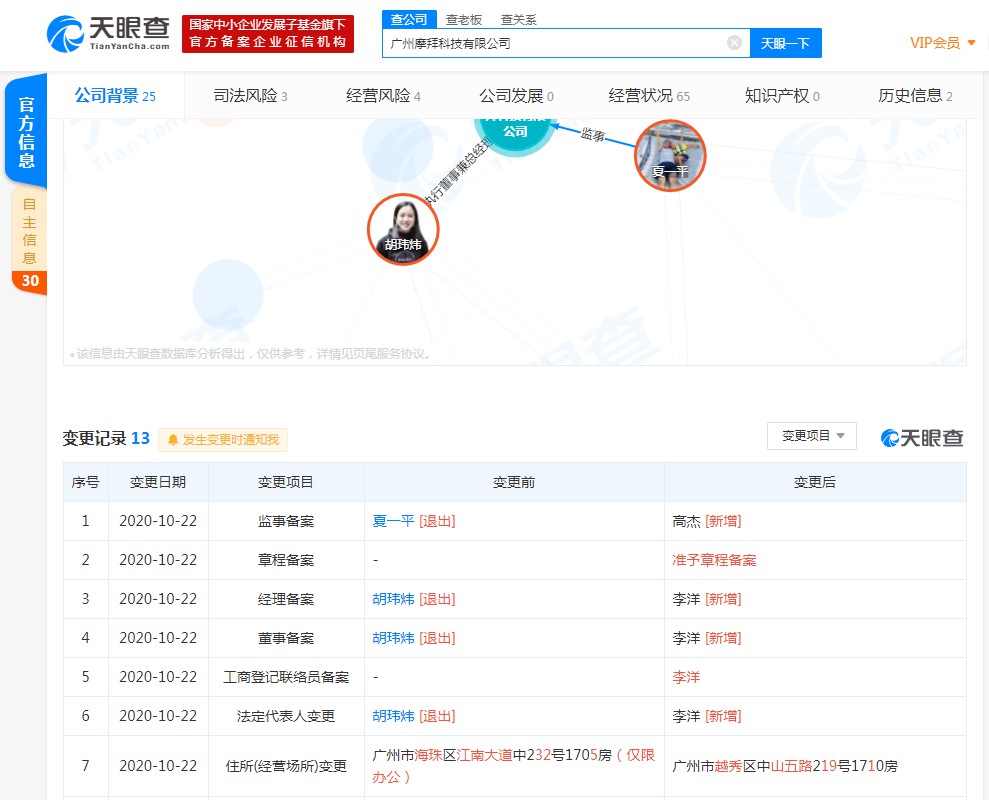989x800 pixels.
Task: Click 李洋 [新增] in the 董事备案 row
Action: (x=706, y=638)
